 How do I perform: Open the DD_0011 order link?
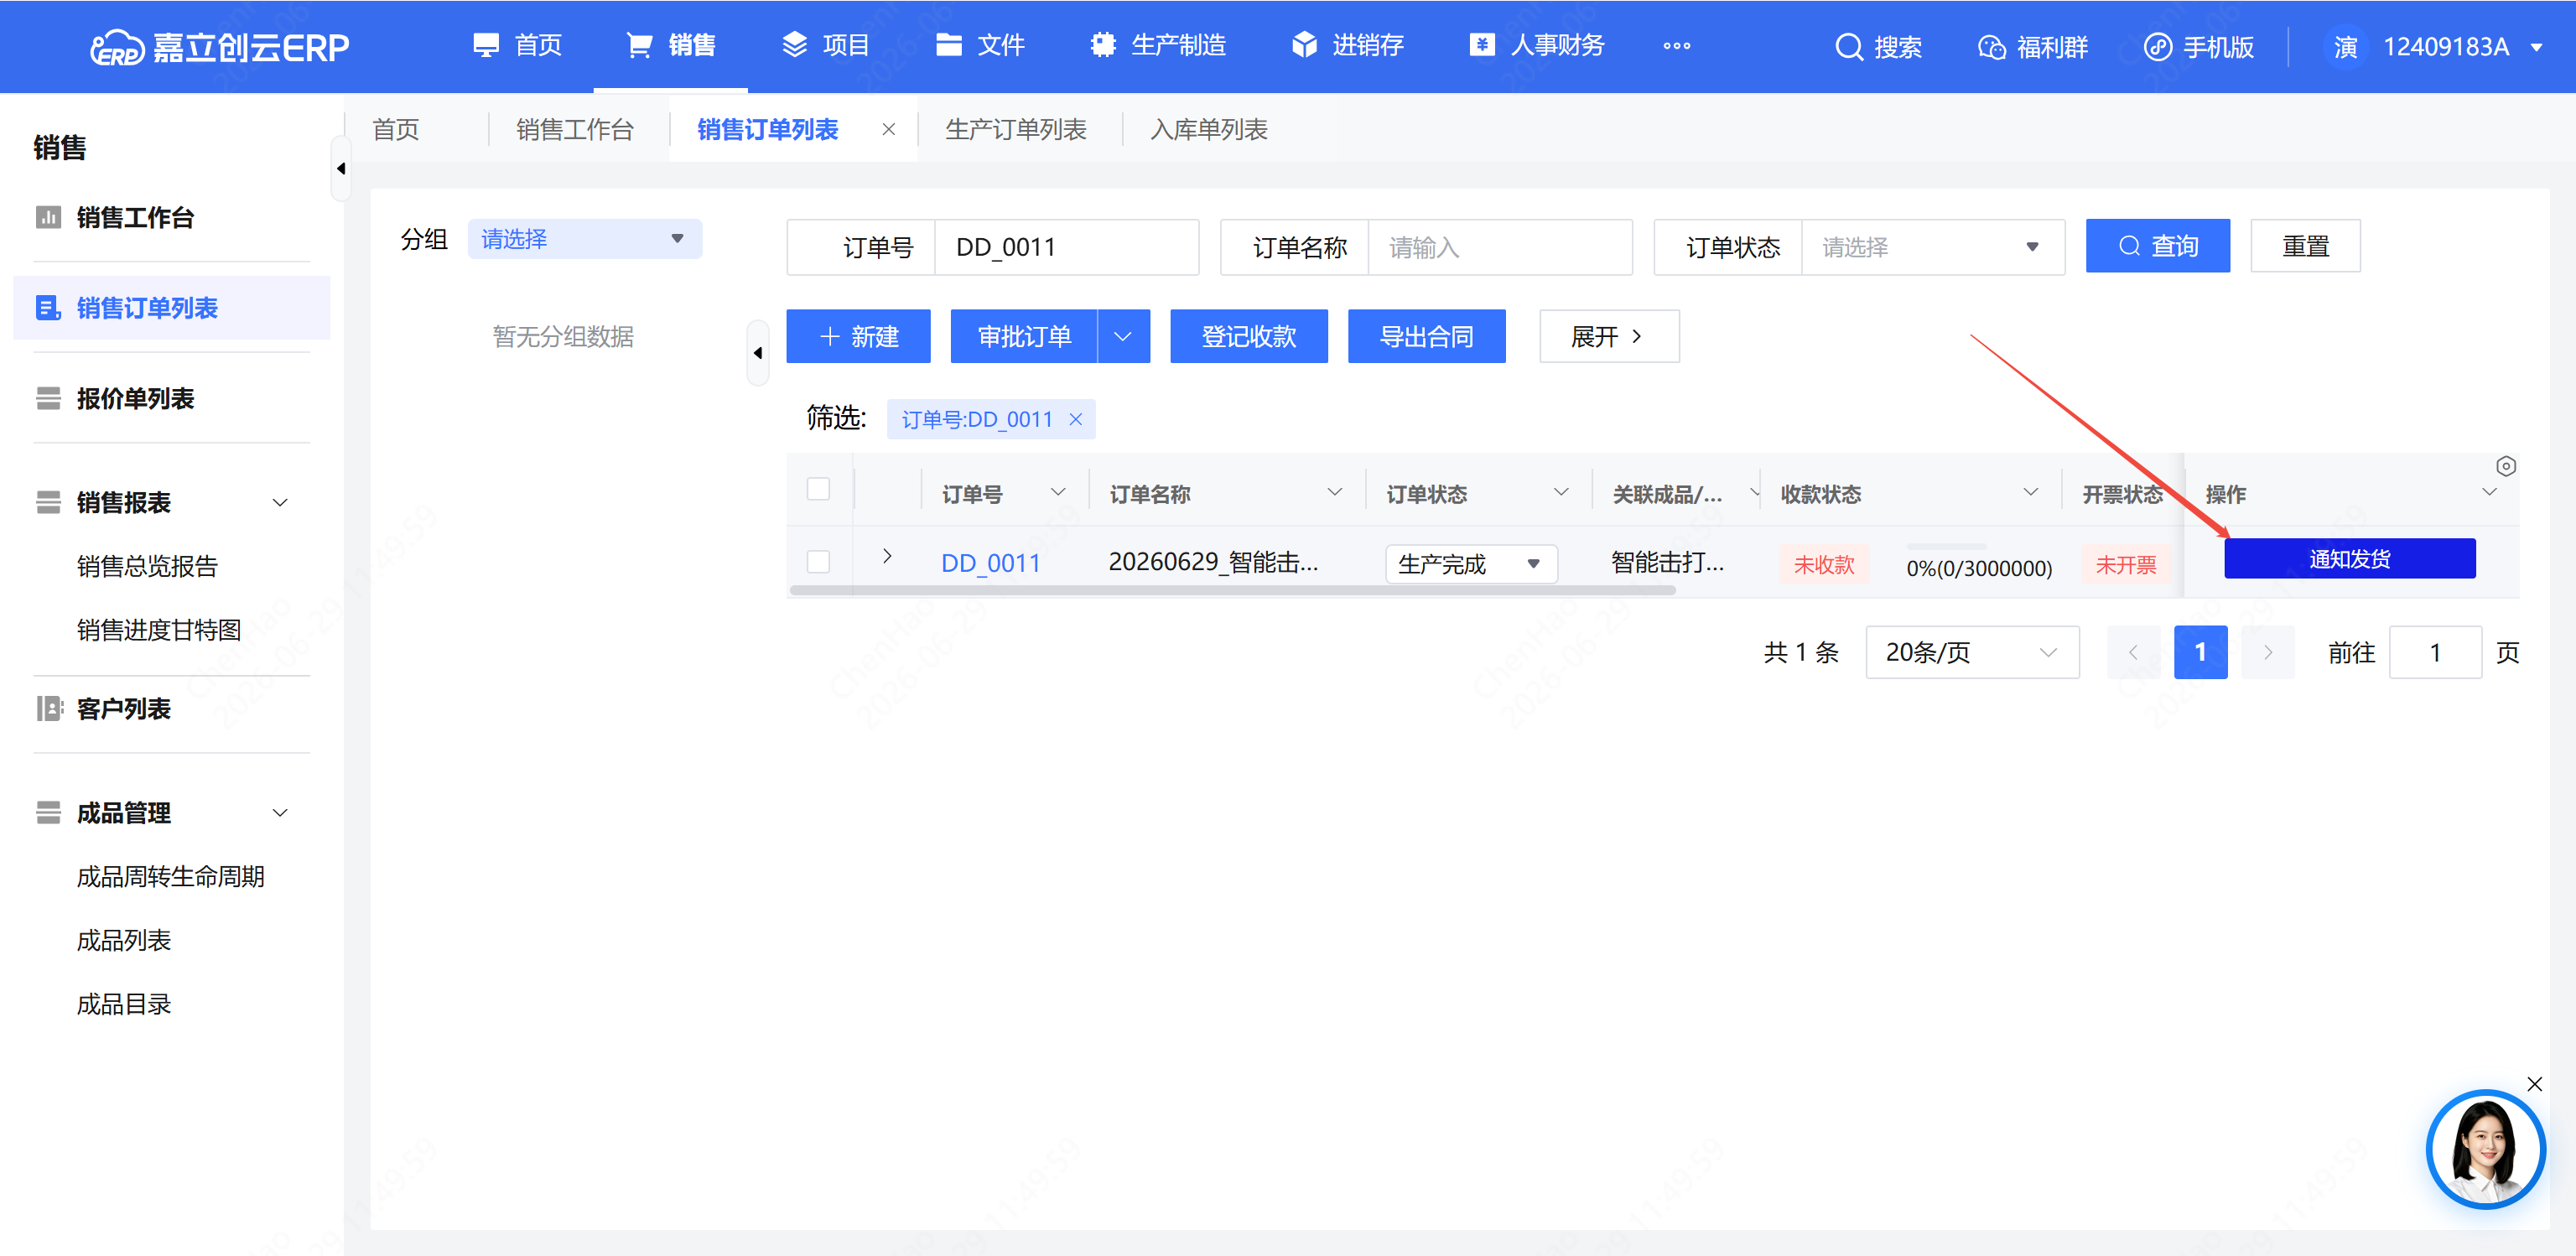tap(991, 564)
